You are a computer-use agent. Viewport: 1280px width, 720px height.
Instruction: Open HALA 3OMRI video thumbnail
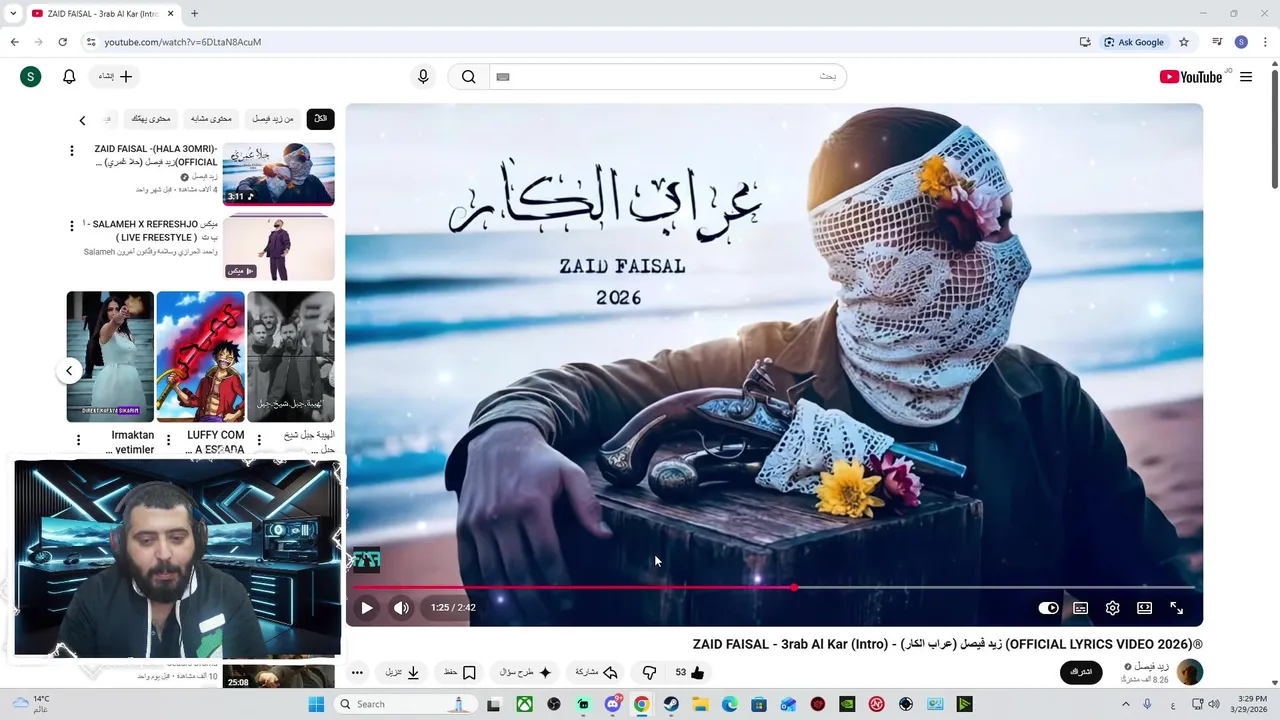pos(278,174)
